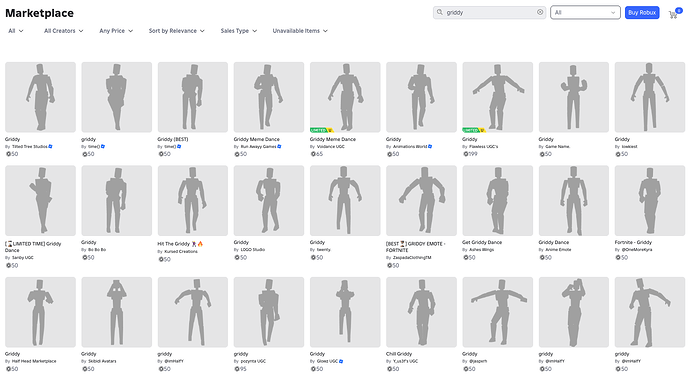Open Griddy thumbnail by Half Head Marketplace
The image size is (690, 377).
click(x=40, y=312)
